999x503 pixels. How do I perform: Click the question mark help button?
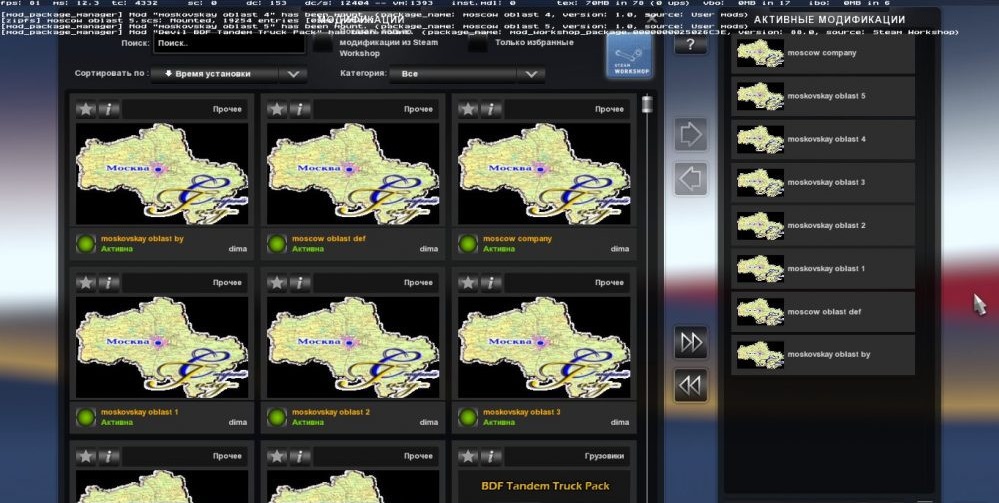[x=690, y=44]
